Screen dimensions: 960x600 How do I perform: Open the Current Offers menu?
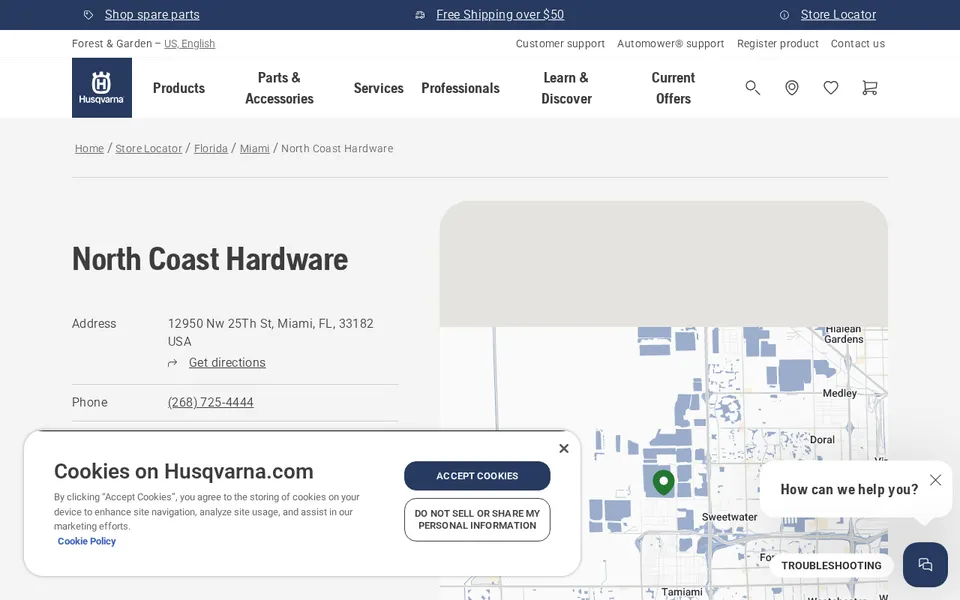click(x=673, y=88)
